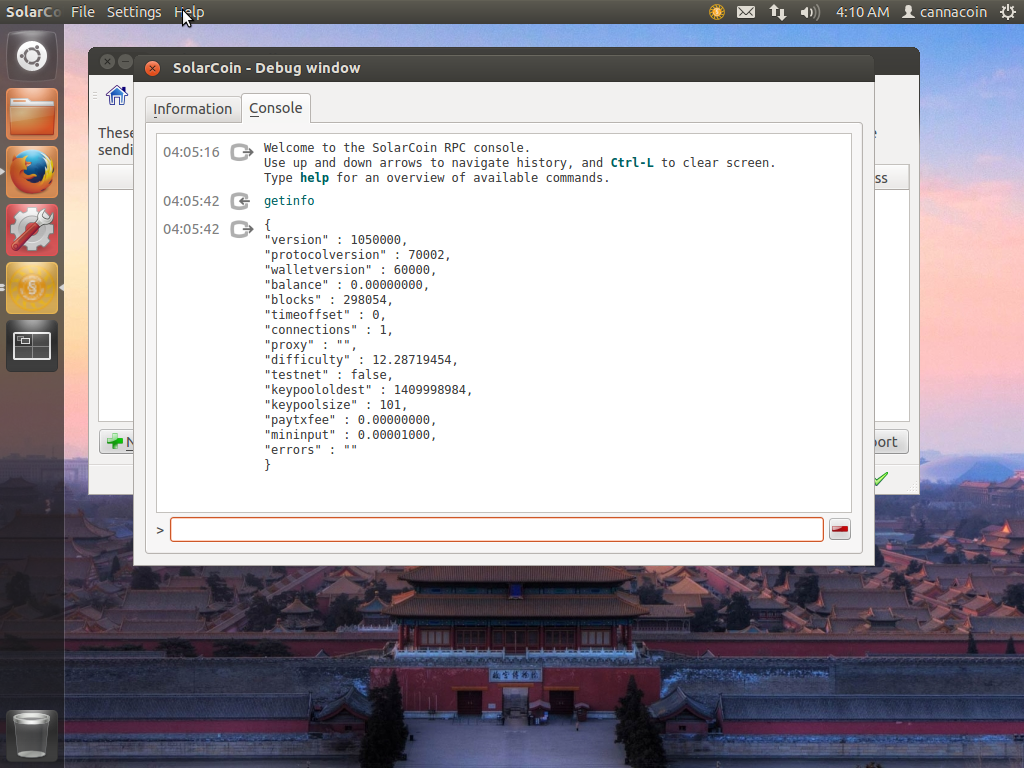The height and width of the screenshot is (768, 1024).
Task: Click the "errors" : "" line
Action: point(311,451)
